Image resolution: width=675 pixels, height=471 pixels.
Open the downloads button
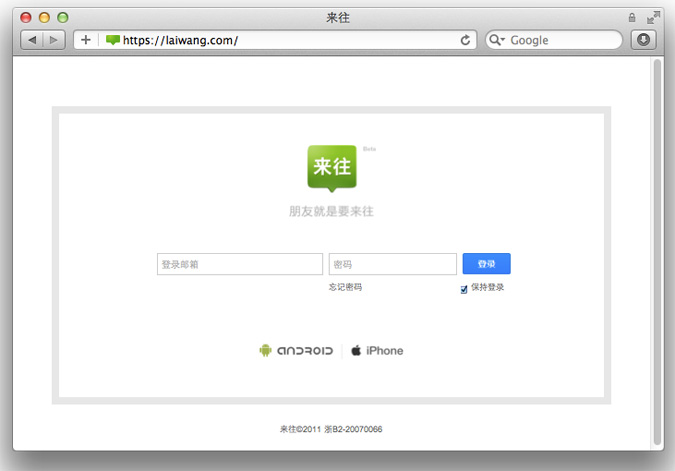pyautogui.click(x=644, y=40)
